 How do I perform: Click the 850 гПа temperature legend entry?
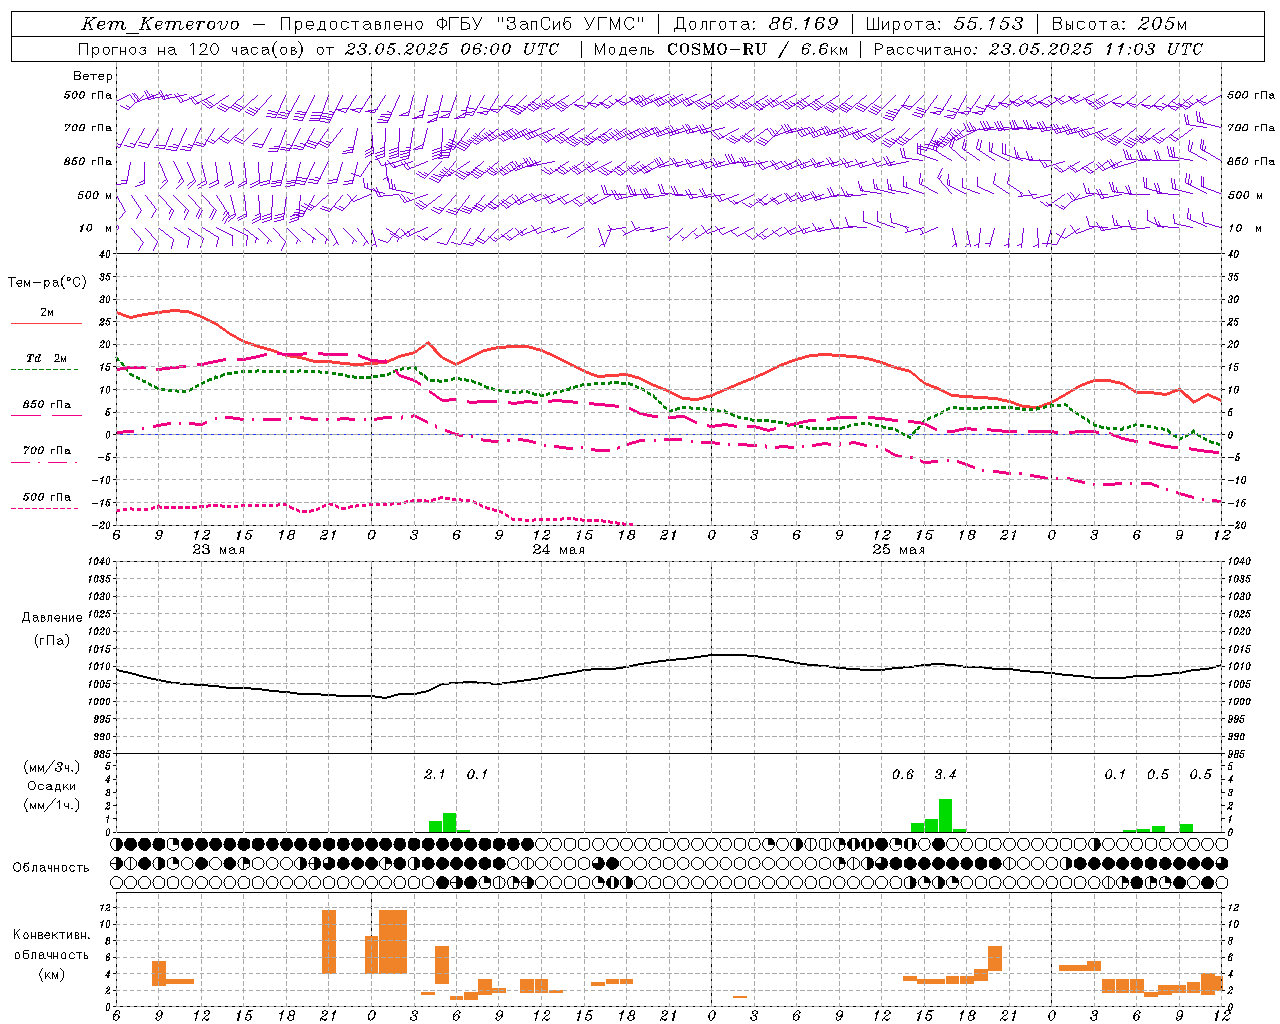(x=47, y=405)
